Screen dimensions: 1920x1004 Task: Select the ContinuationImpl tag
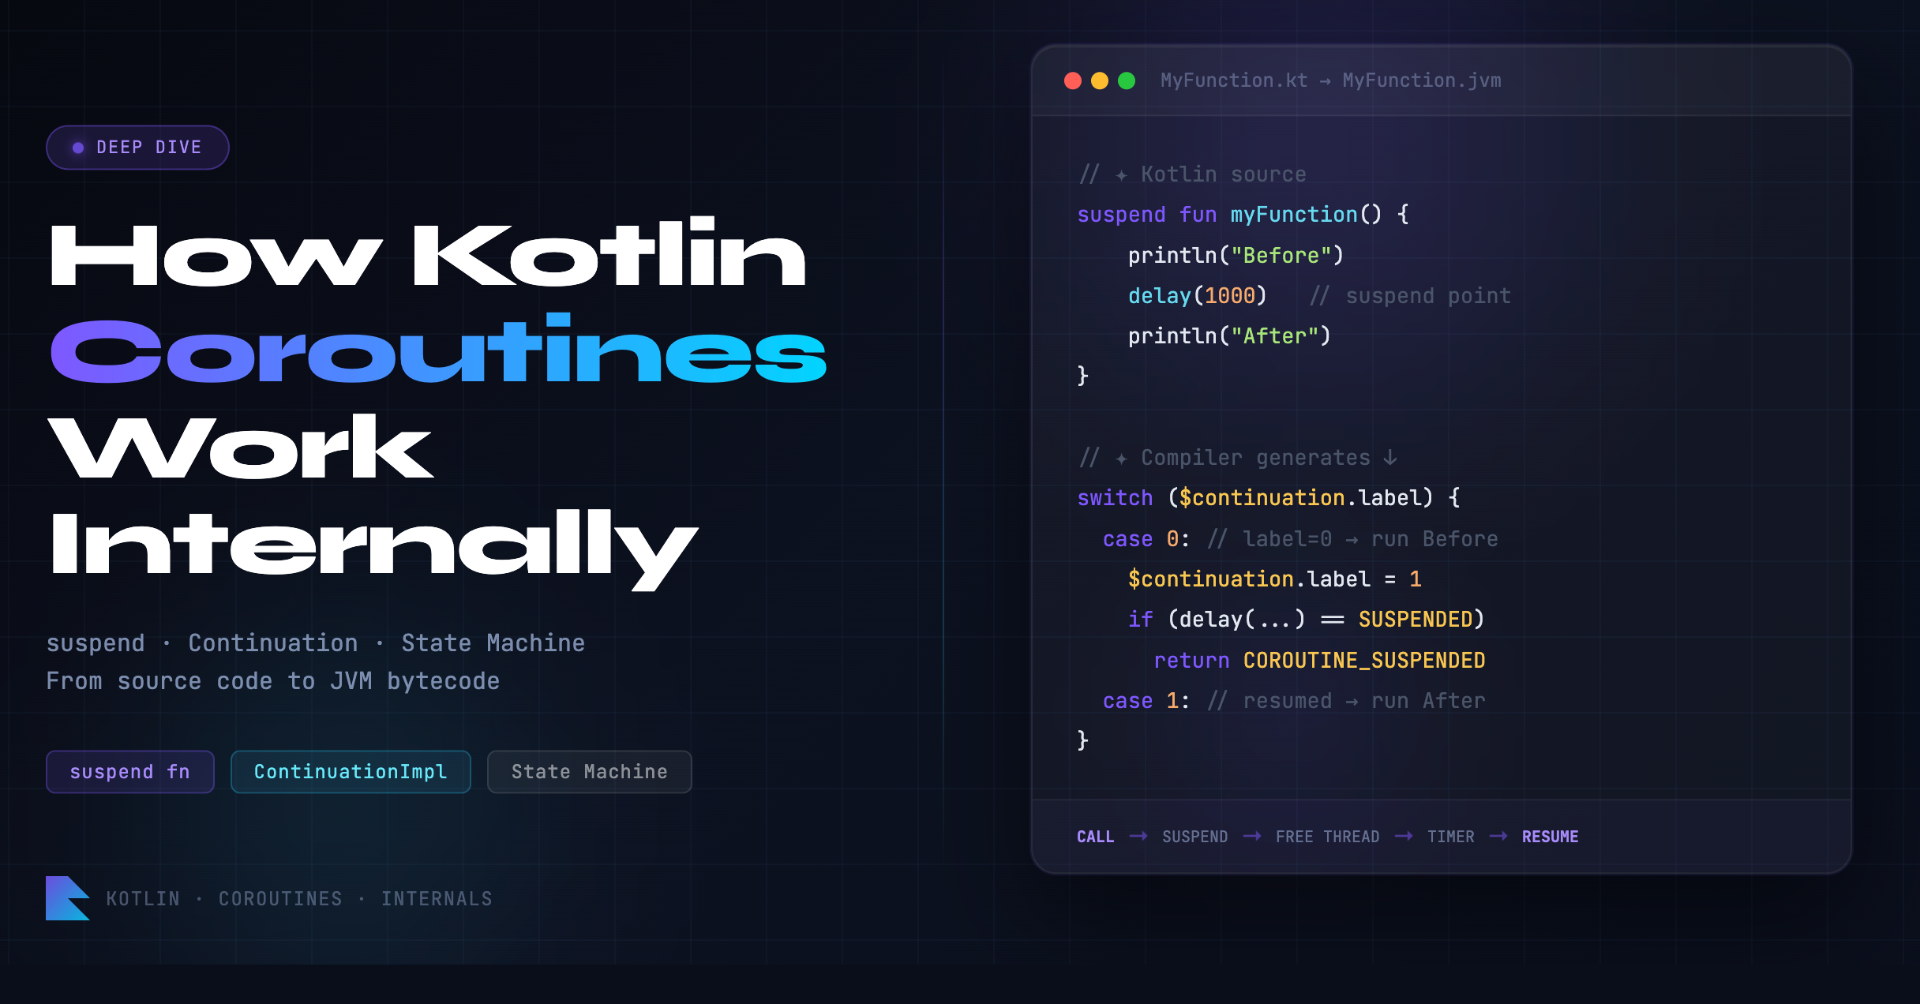pos(350,772)
